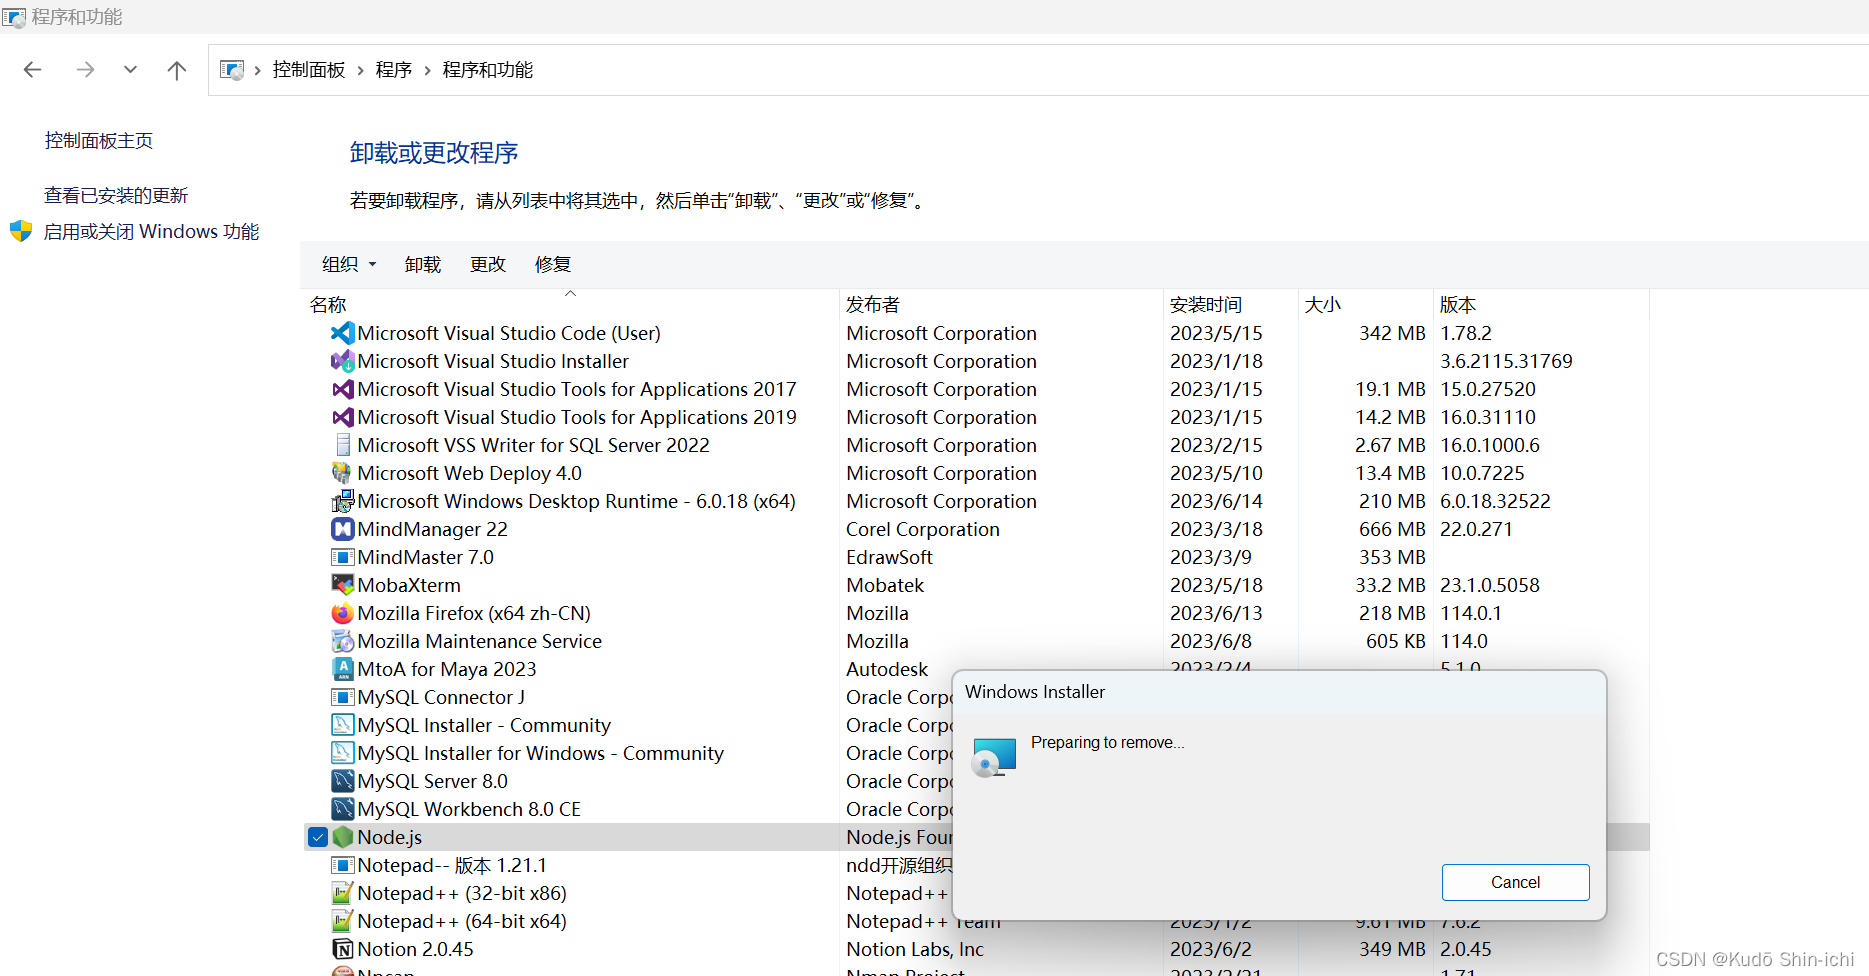Click the MySQL Installer - Community icon
Viewport: 1869px width, 976px height.
pos(343,725)
